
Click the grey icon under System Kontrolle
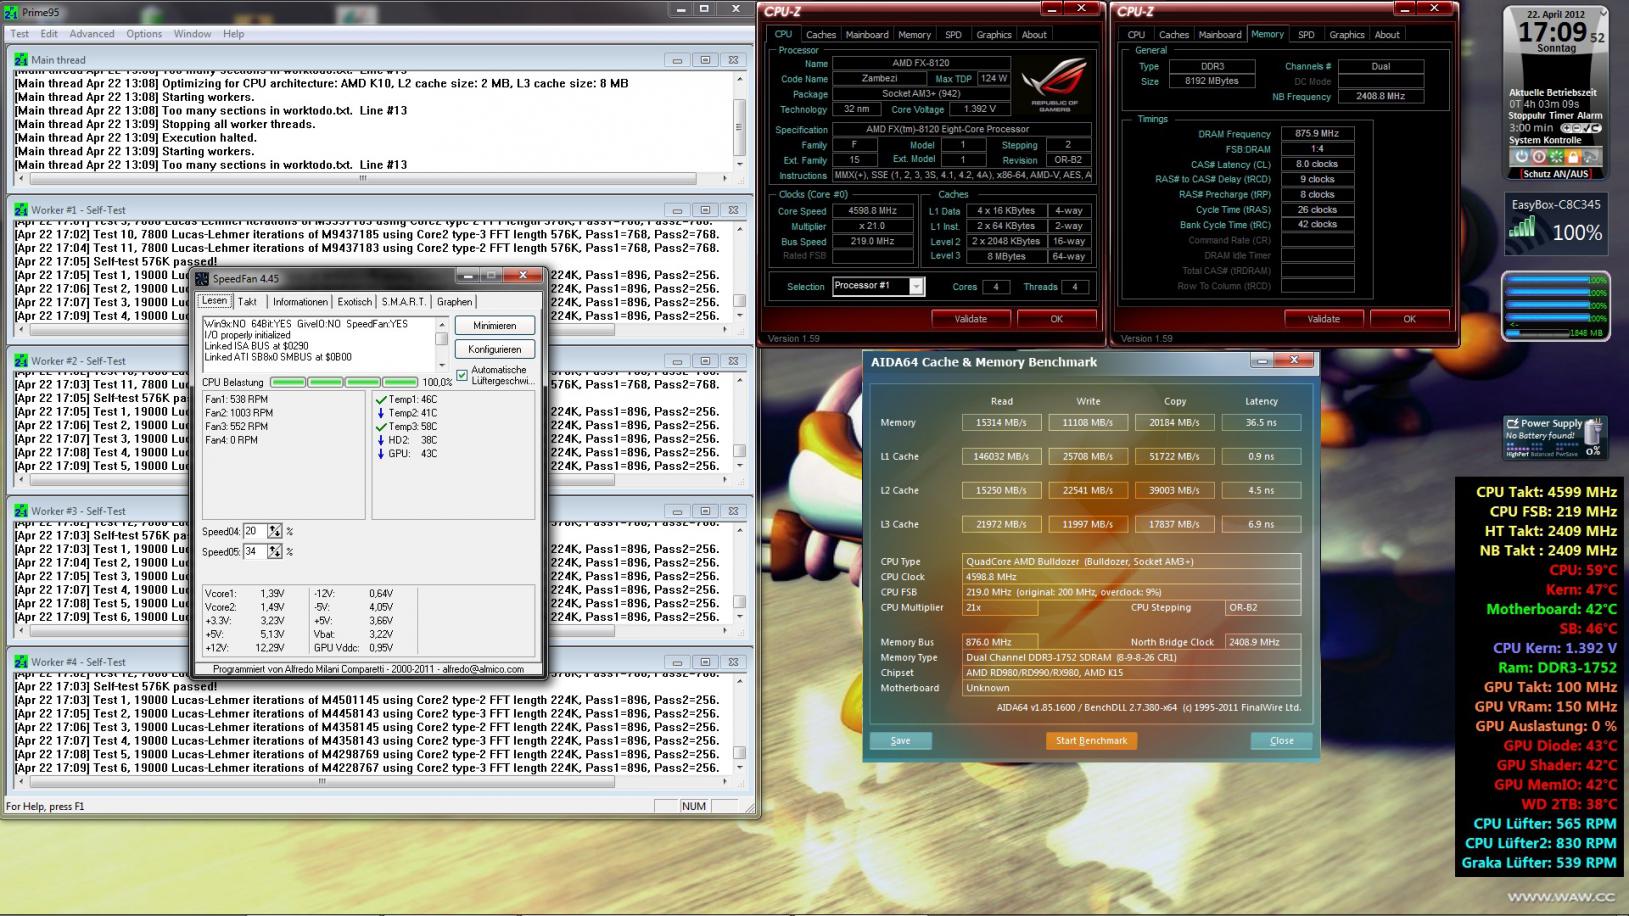pyautogui.click(x=1590, y=157)
